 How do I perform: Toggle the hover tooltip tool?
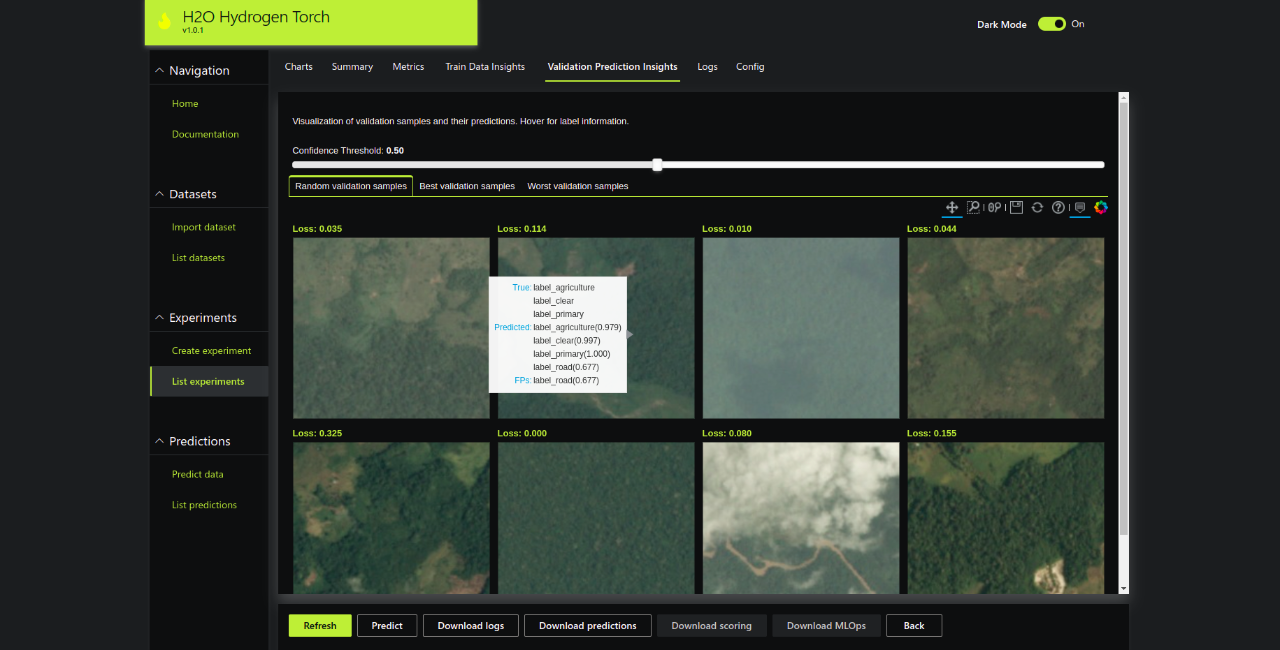(x=1080, y=207)
